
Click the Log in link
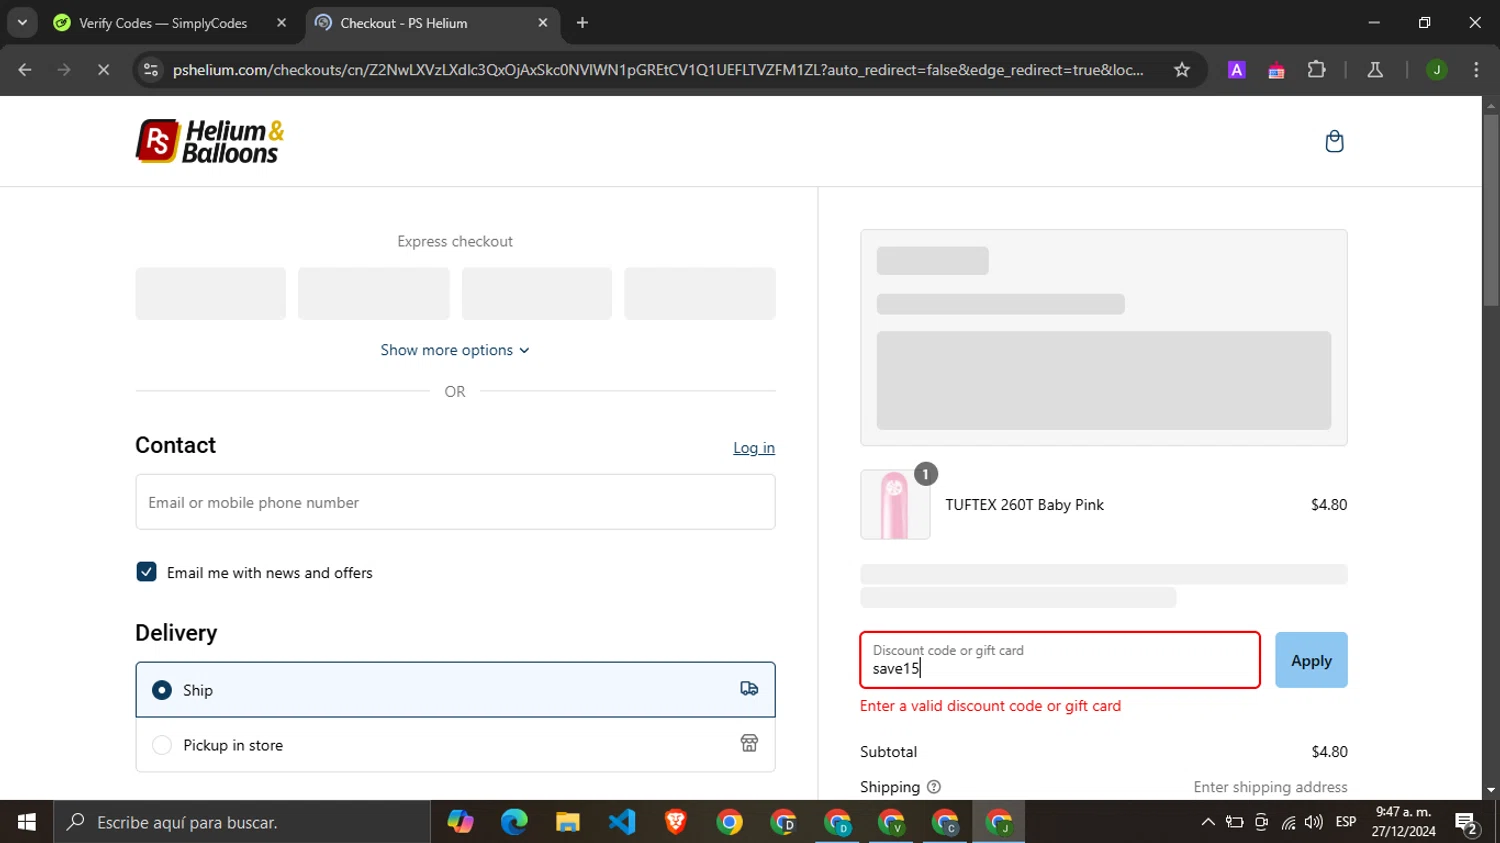[754, 448]
